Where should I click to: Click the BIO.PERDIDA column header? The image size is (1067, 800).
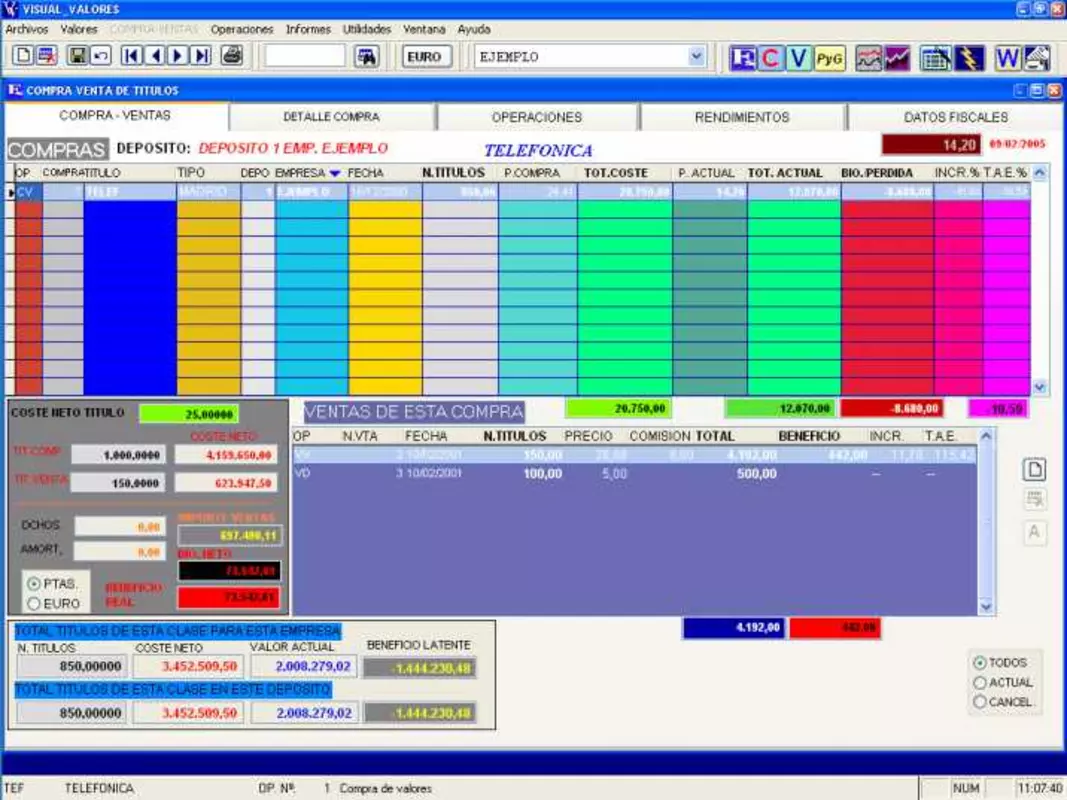(876, 173)
